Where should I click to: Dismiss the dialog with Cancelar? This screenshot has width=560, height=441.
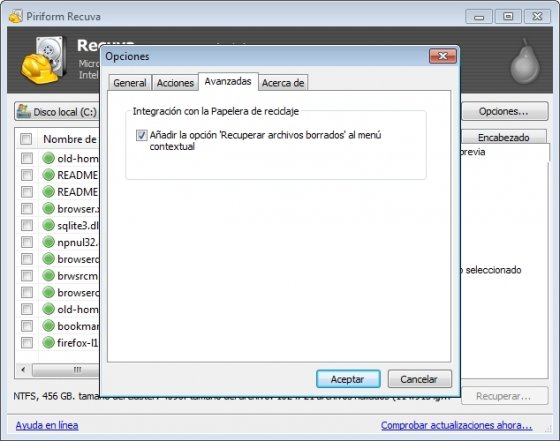(x=419, y=379)
